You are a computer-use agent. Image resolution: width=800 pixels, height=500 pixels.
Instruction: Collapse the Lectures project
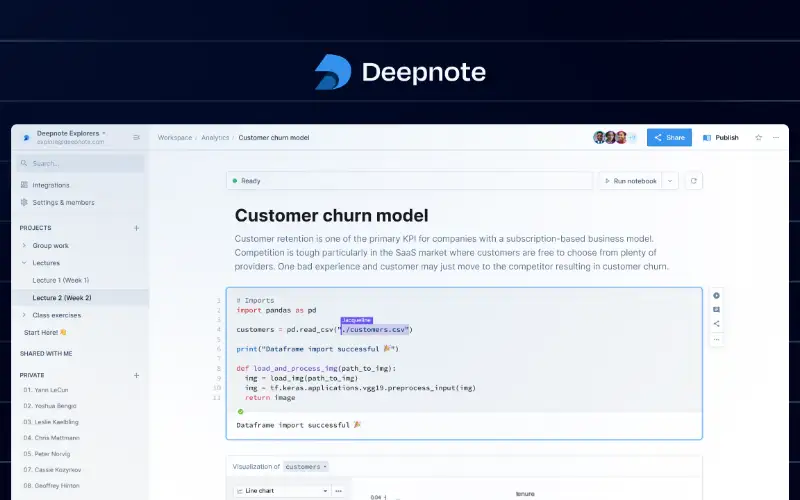pyautogui.click(x=24, y=263)
